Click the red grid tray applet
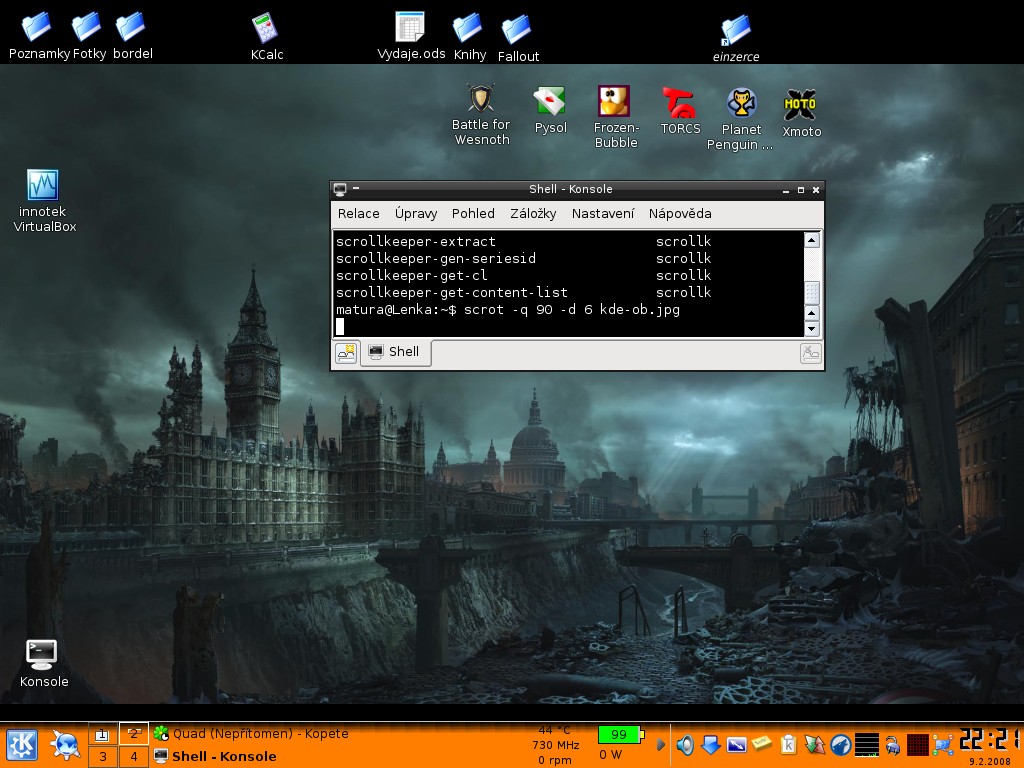Screen dimensions: 1024x768 (x=918, y=744)
